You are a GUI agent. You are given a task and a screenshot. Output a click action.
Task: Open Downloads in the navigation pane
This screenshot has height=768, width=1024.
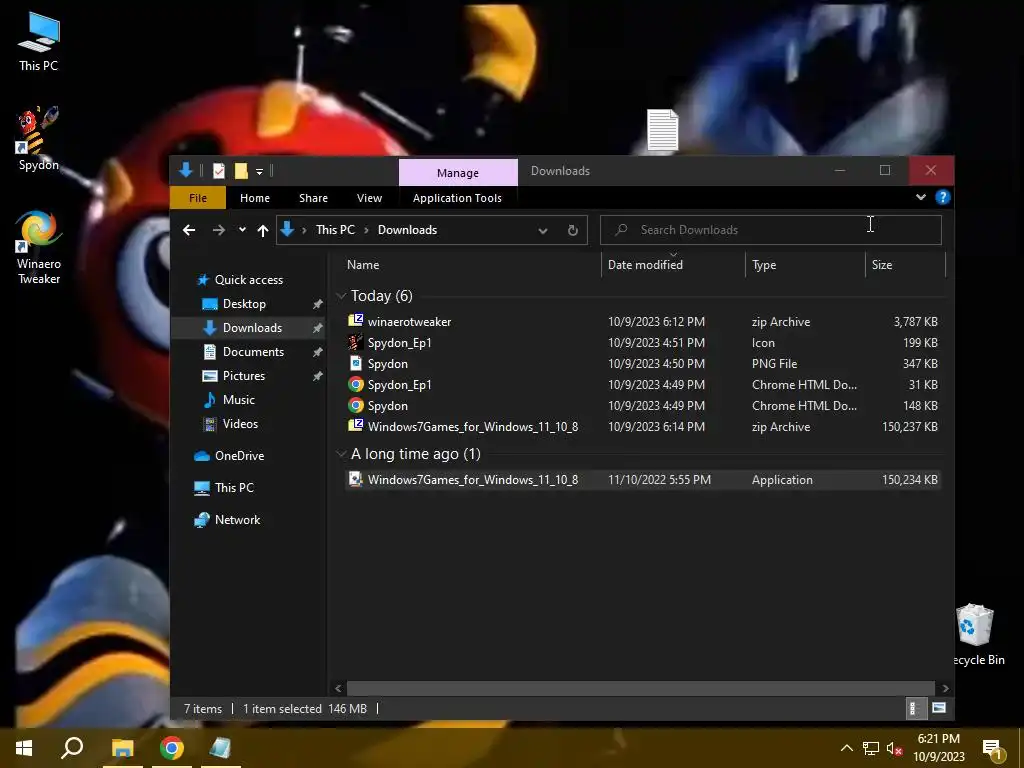point(251,328)
